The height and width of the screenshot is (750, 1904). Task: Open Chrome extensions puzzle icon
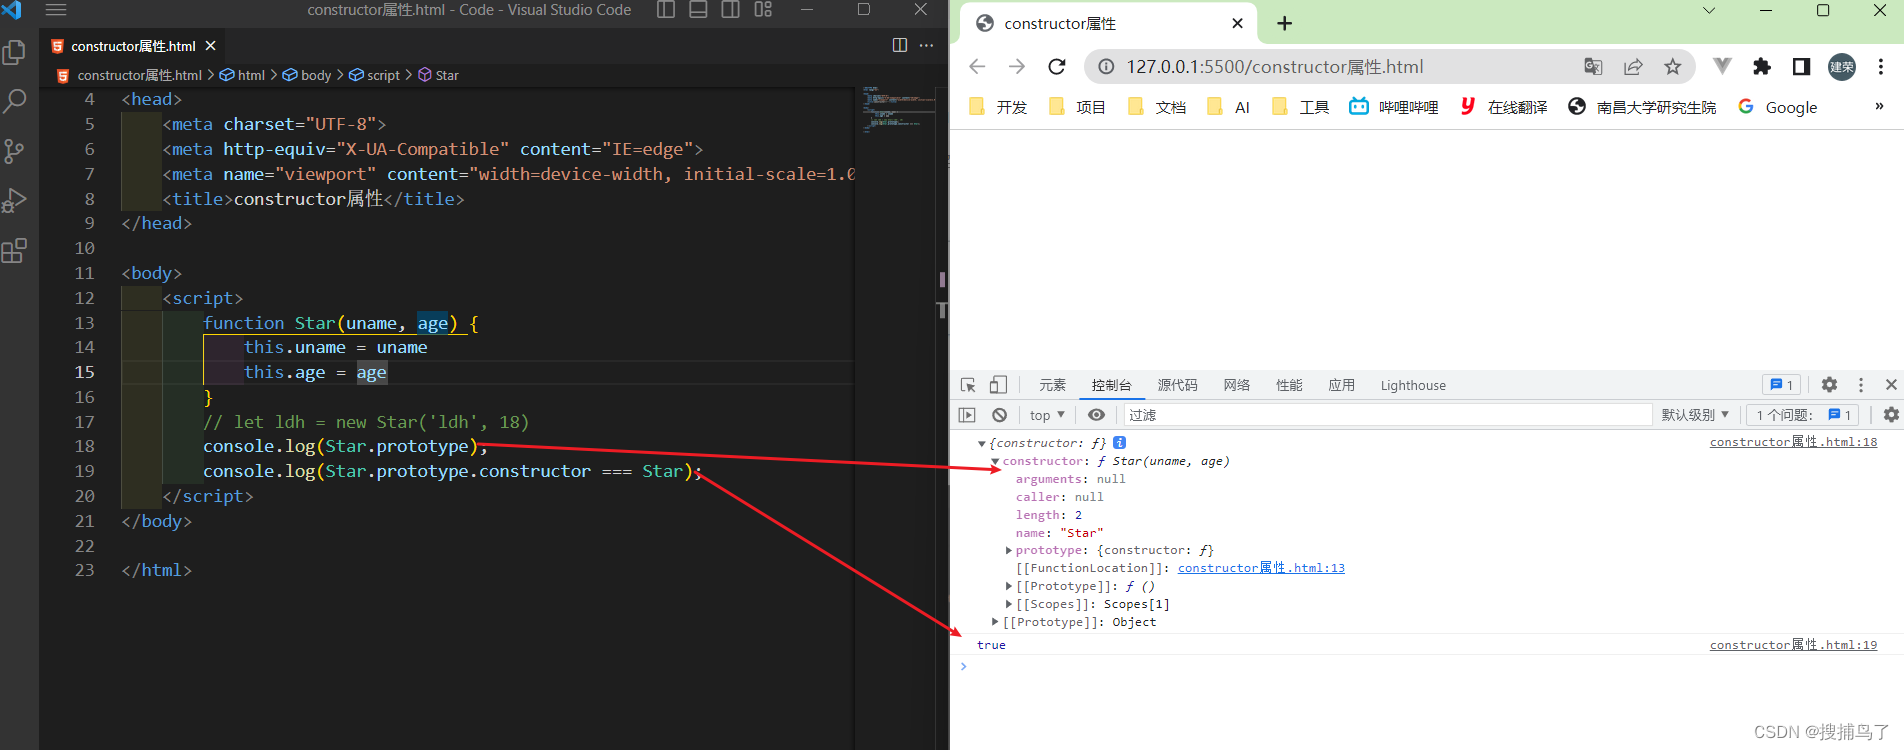(x=1762, y=67)
